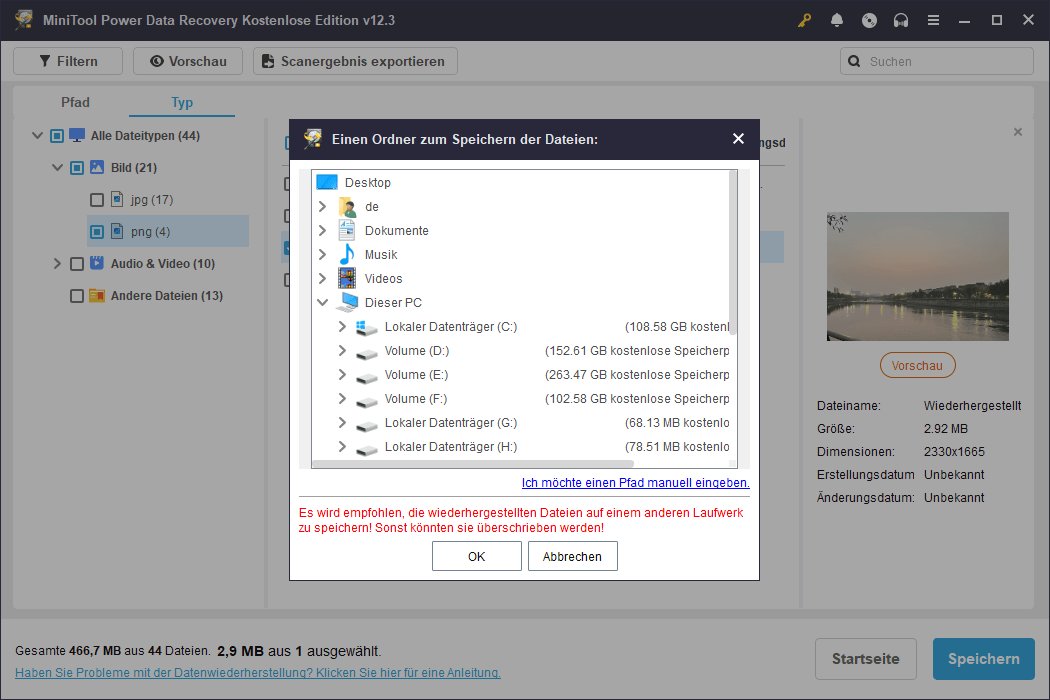Expand the 'de' folder in dialog
The image size is (1050, 700).
coord(322,206)
